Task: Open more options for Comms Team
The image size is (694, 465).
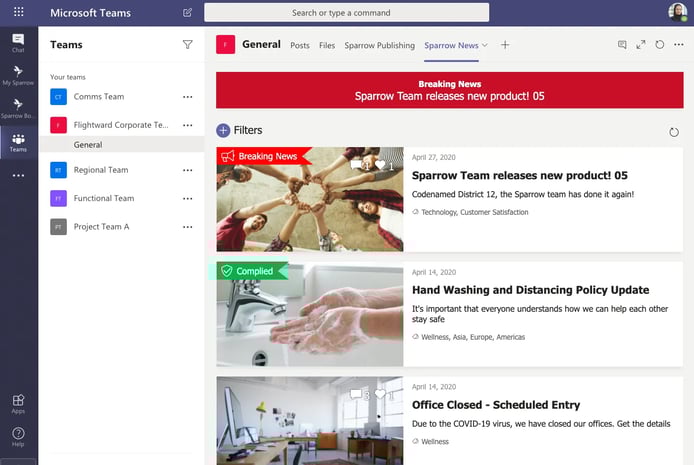Action: tap(187, 97)
